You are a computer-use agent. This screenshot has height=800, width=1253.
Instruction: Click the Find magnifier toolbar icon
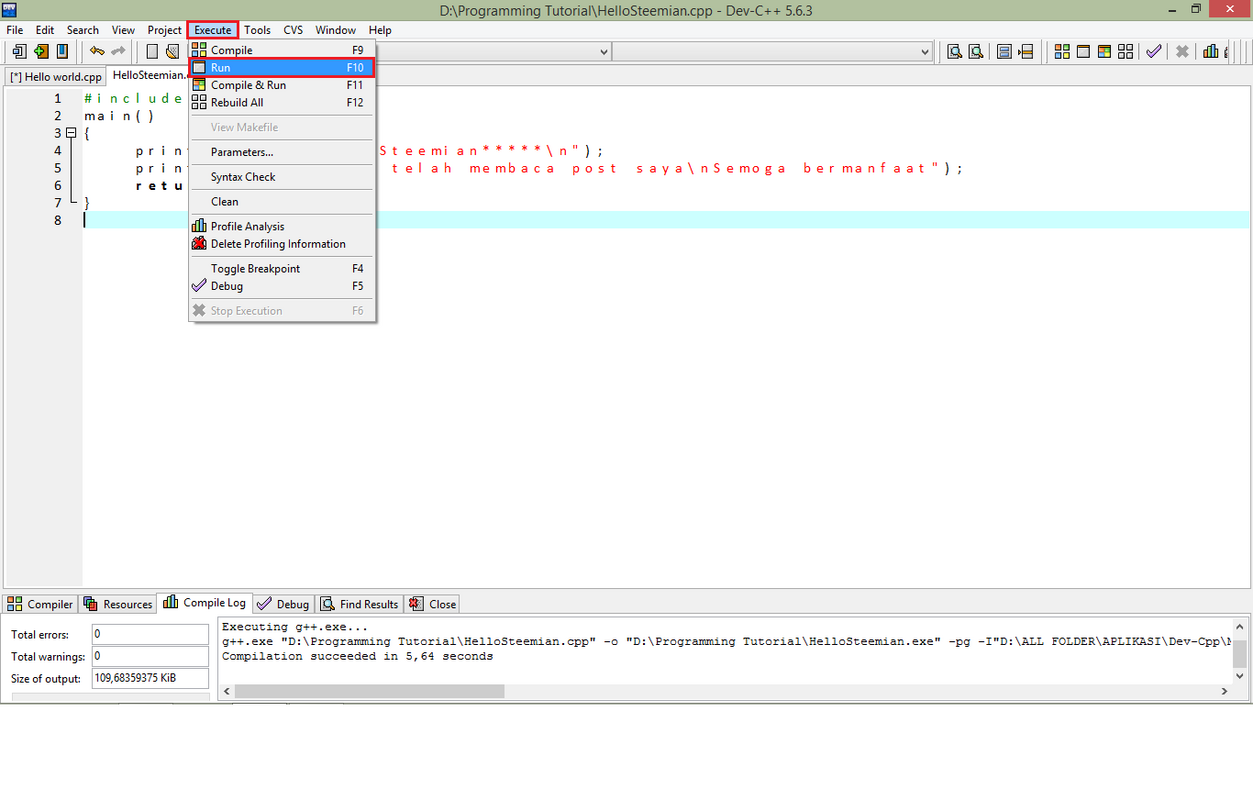tap(954, 52)
